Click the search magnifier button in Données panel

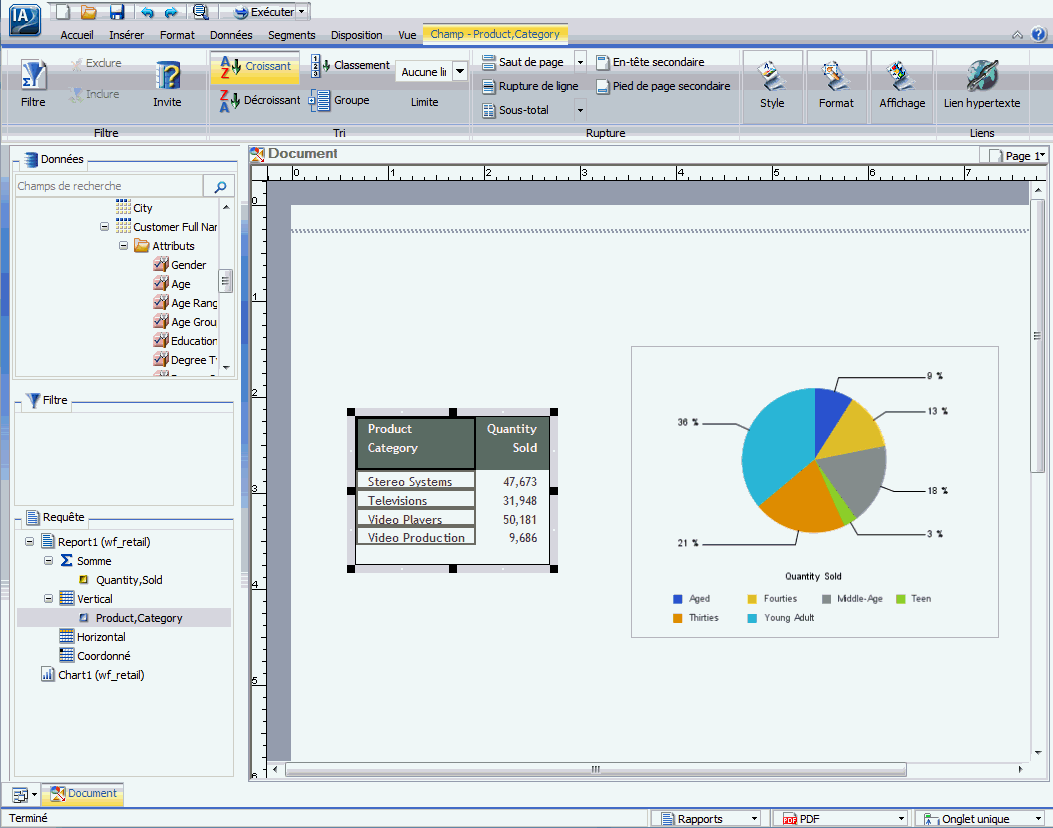coord(220,187)
